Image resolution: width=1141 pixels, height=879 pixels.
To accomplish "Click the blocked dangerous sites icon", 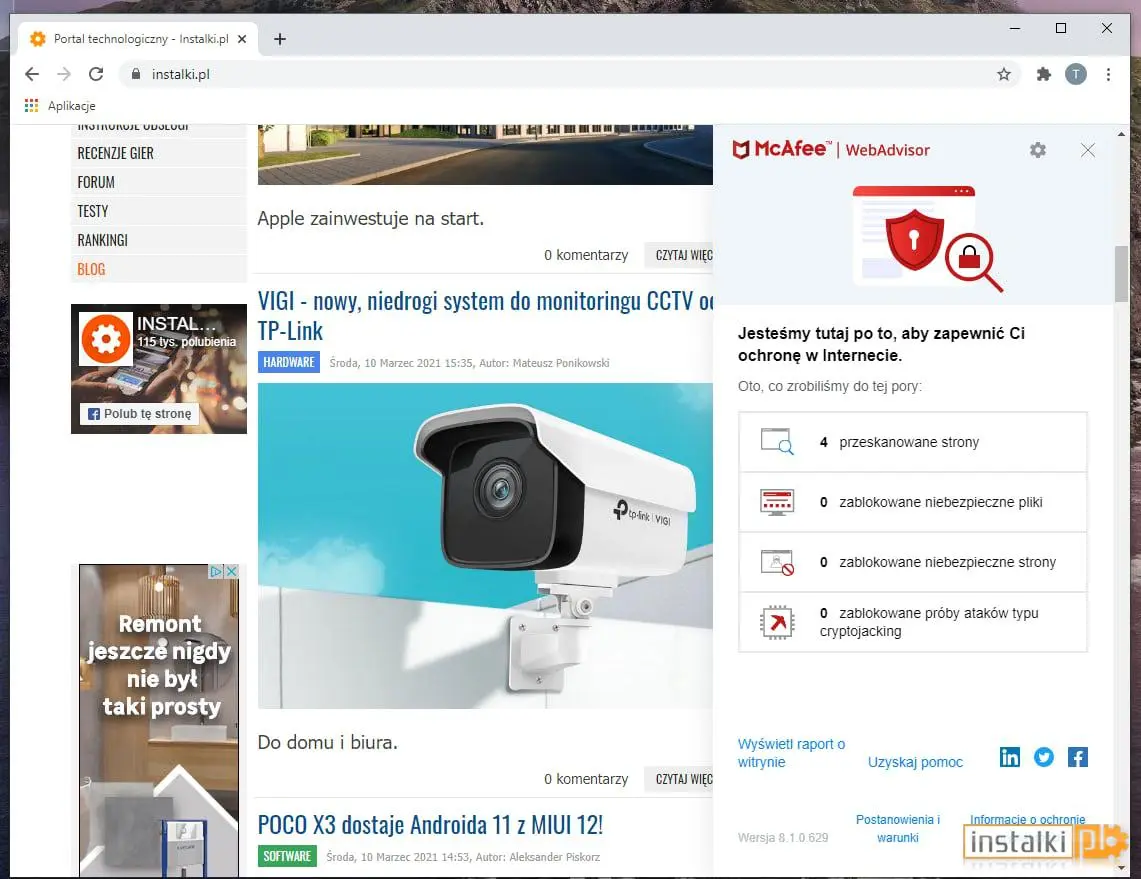I will (776, 562).
